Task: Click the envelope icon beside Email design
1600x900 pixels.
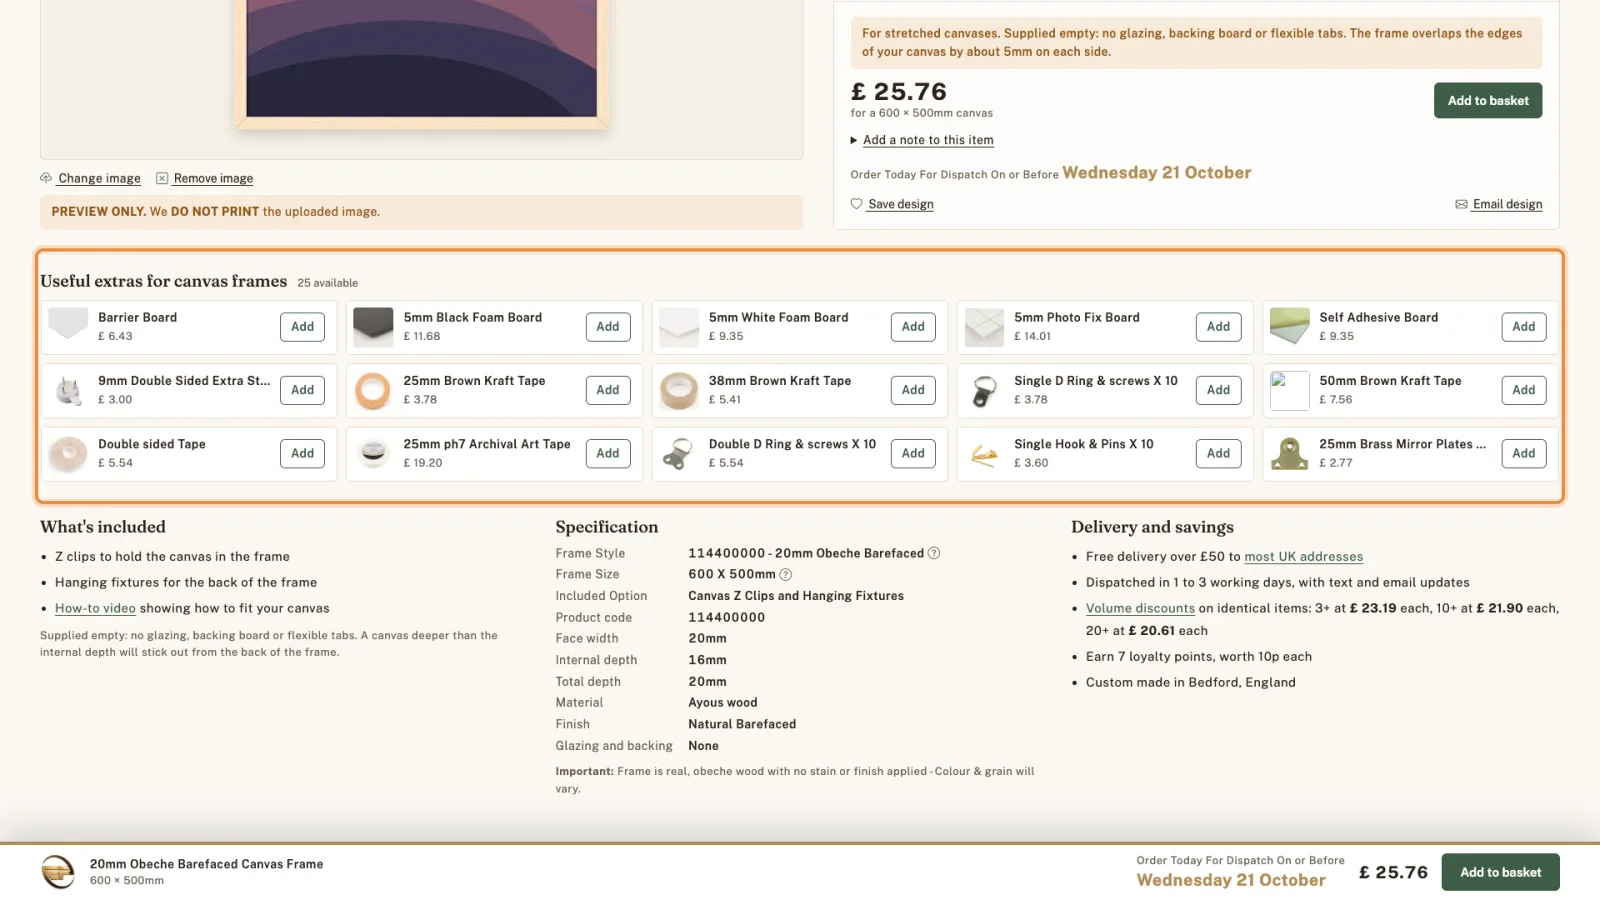Action: click(x=1461, y=204)
